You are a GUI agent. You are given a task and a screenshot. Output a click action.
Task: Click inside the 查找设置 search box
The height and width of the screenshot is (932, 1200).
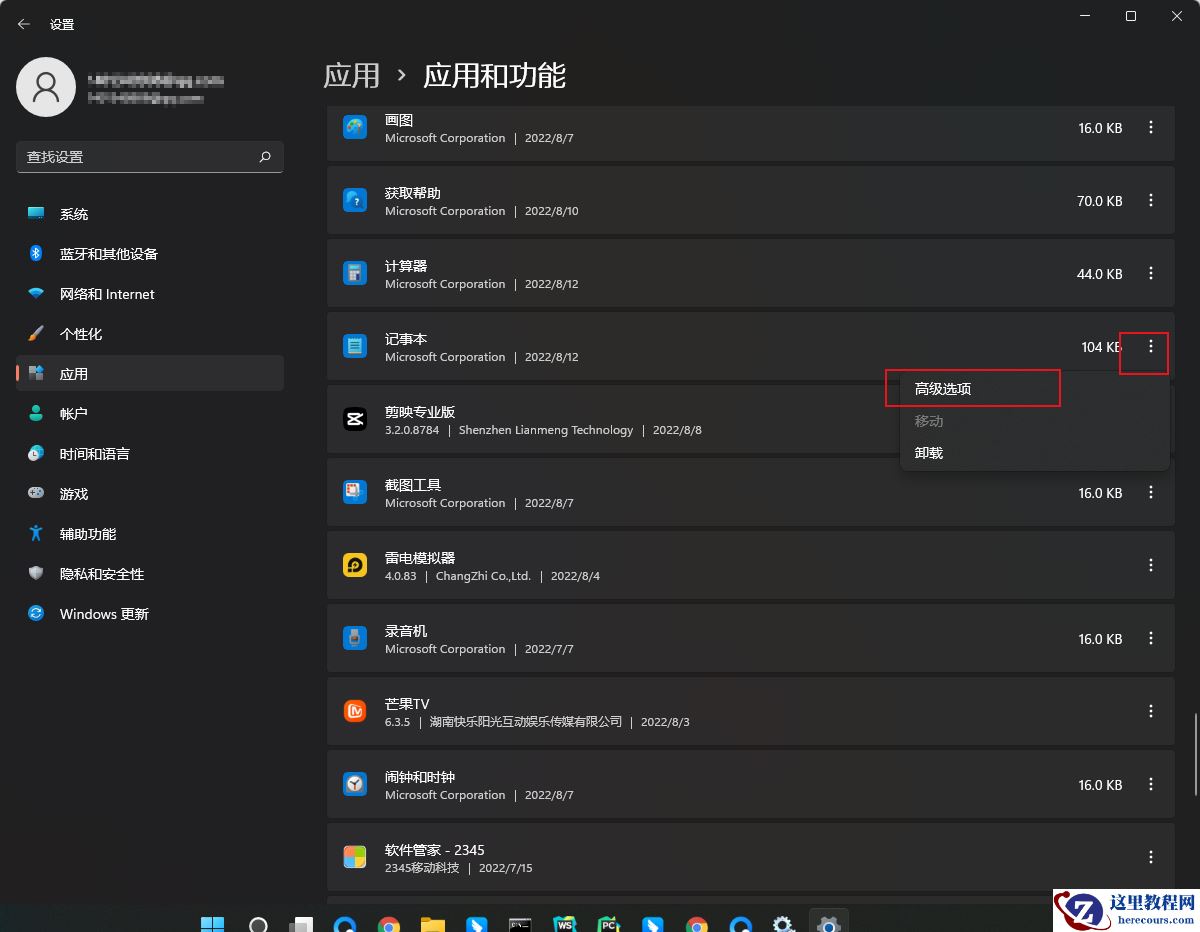[140, 156]
